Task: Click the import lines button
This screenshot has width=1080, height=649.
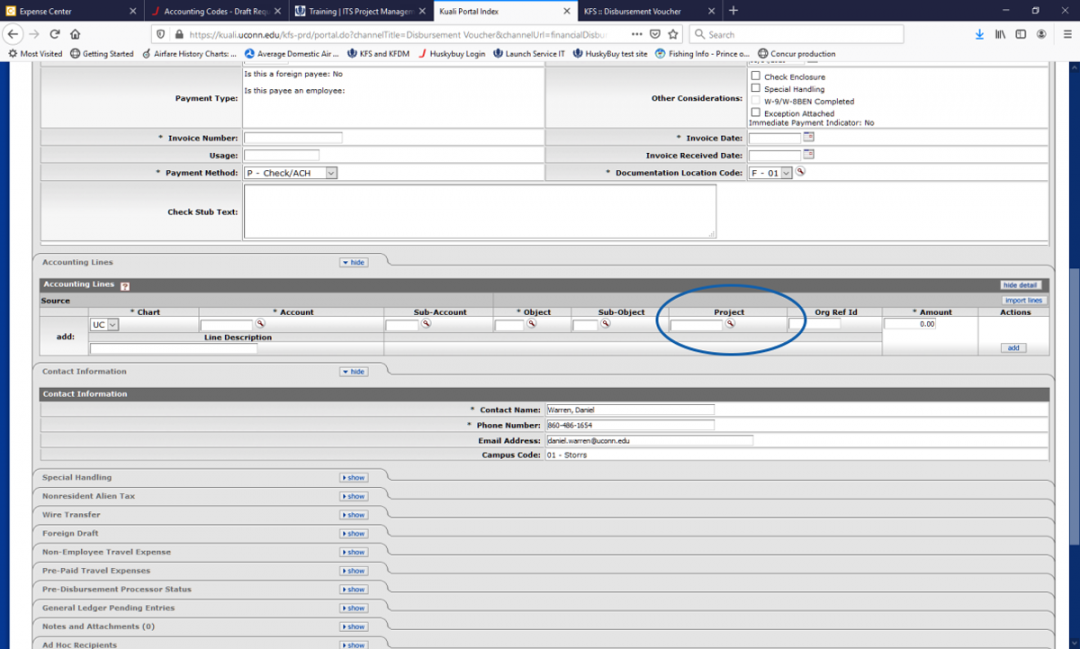Action: tap(1023, 300)
